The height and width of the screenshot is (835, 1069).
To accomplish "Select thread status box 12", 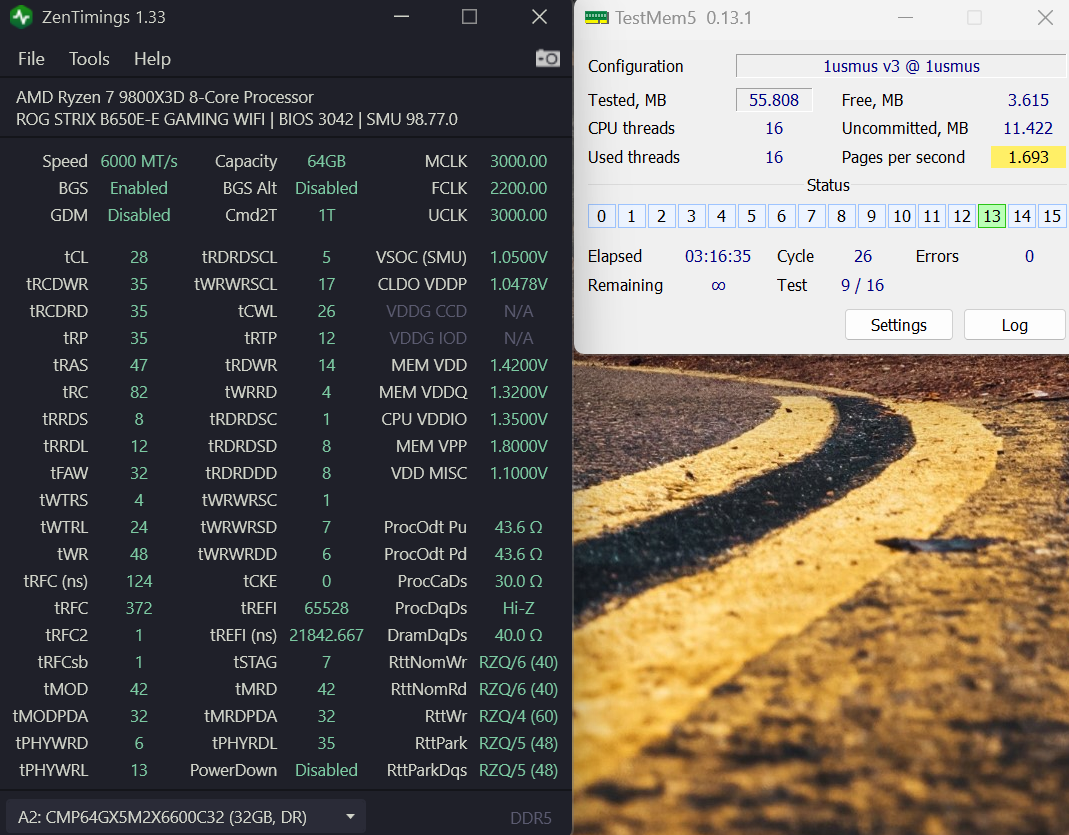I will [961, 216].
